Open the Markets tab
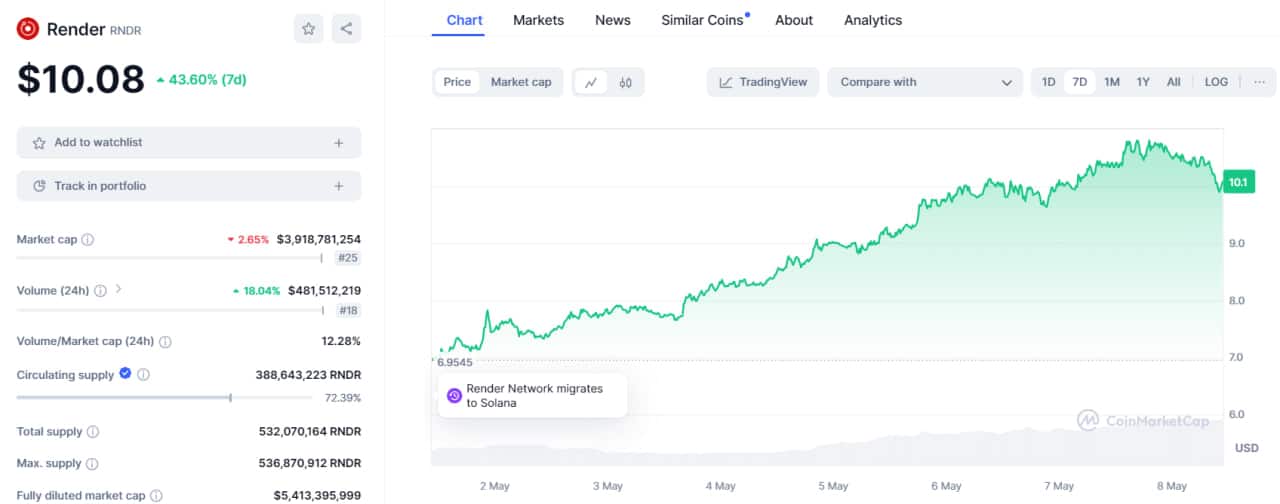 [x=538, y=20]
